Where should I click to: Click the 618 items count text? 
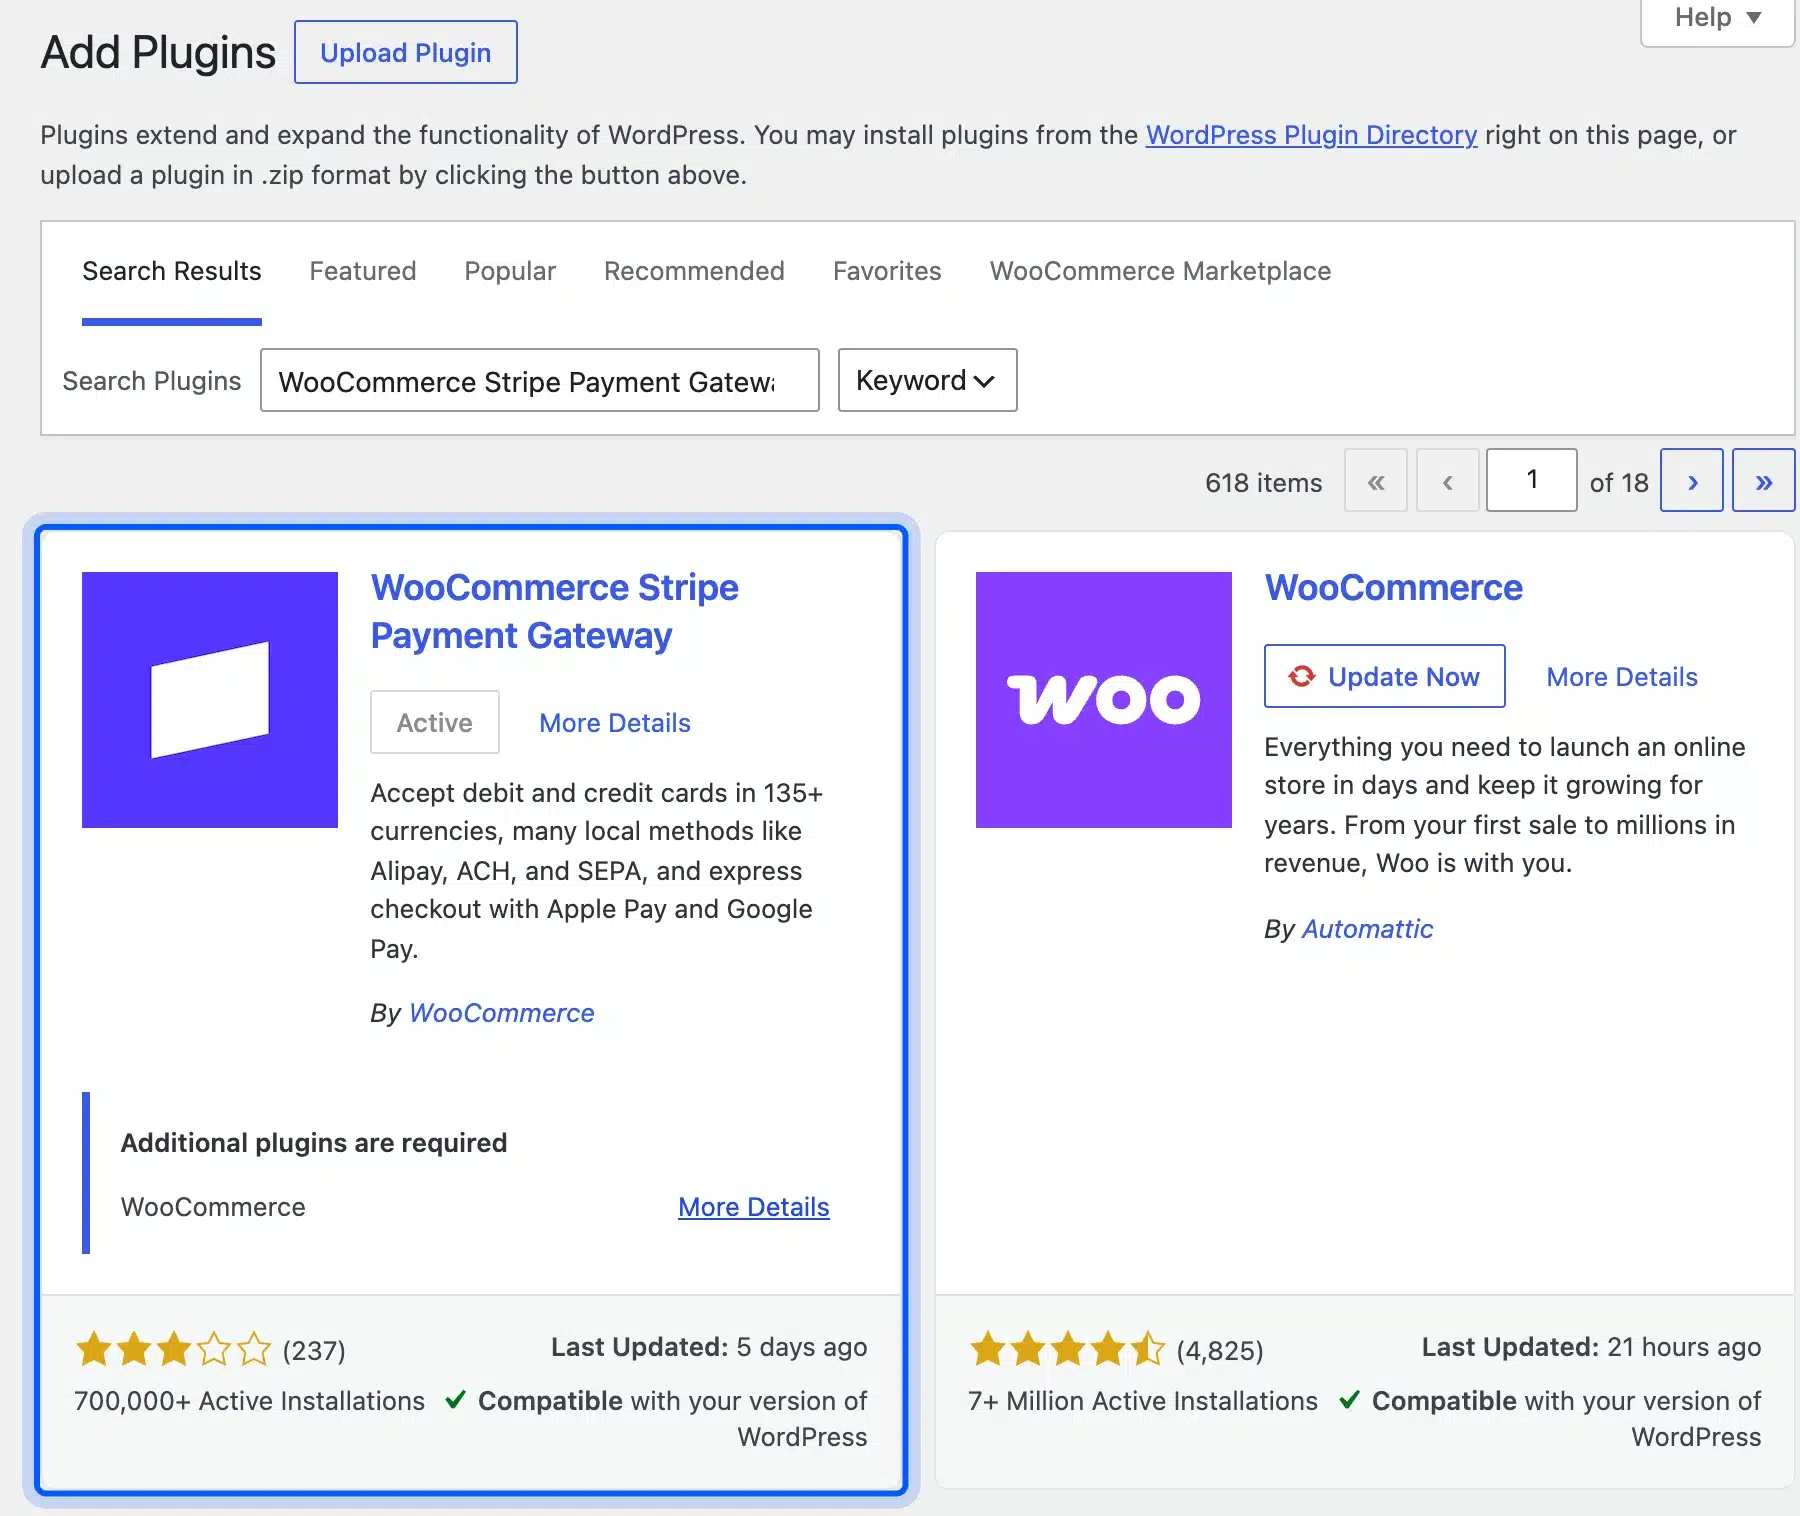1263,482
